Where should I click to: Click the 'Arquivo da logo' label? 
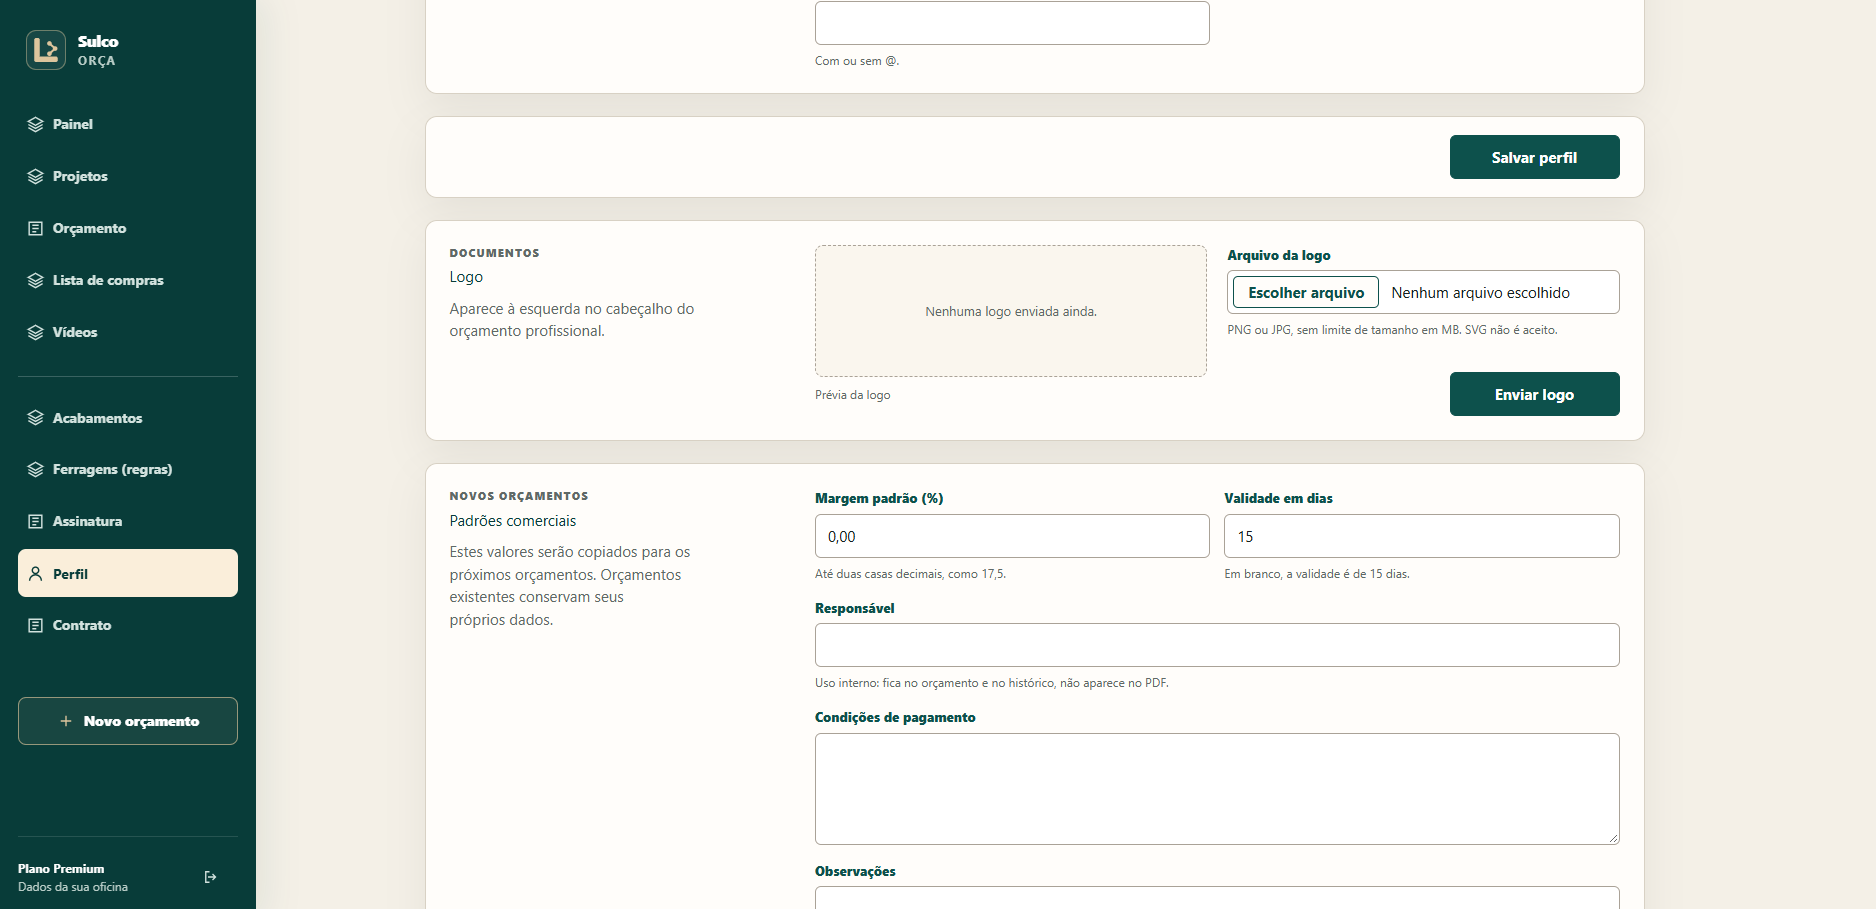(x=1279, y=255)
